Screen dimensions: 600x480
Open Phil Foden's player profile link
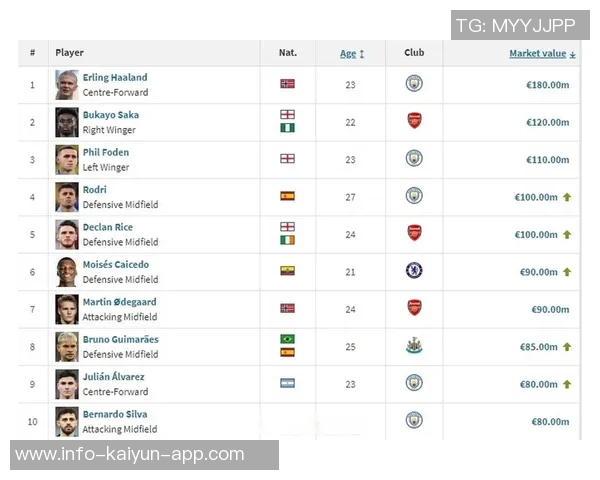click(106, 152)
